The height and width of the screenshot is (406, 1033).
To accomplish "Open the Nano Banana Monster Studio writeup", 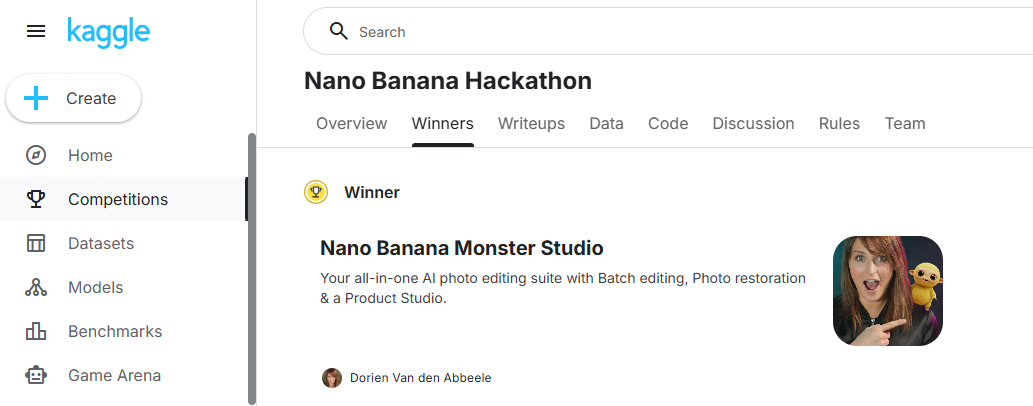I will [461, 248].
